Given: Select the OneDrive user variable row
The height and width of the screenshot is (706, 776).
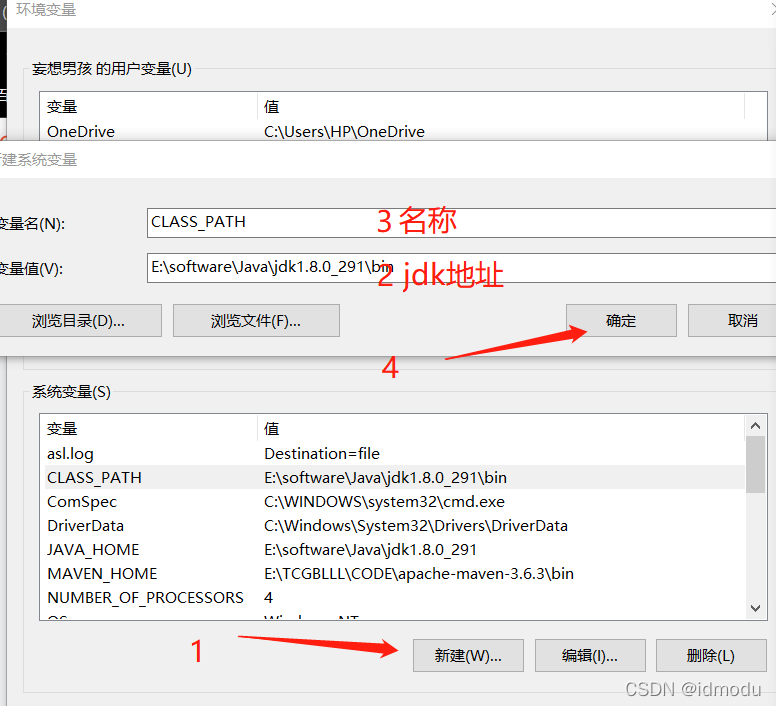Looking at the screenshot, I should (395, 132).
